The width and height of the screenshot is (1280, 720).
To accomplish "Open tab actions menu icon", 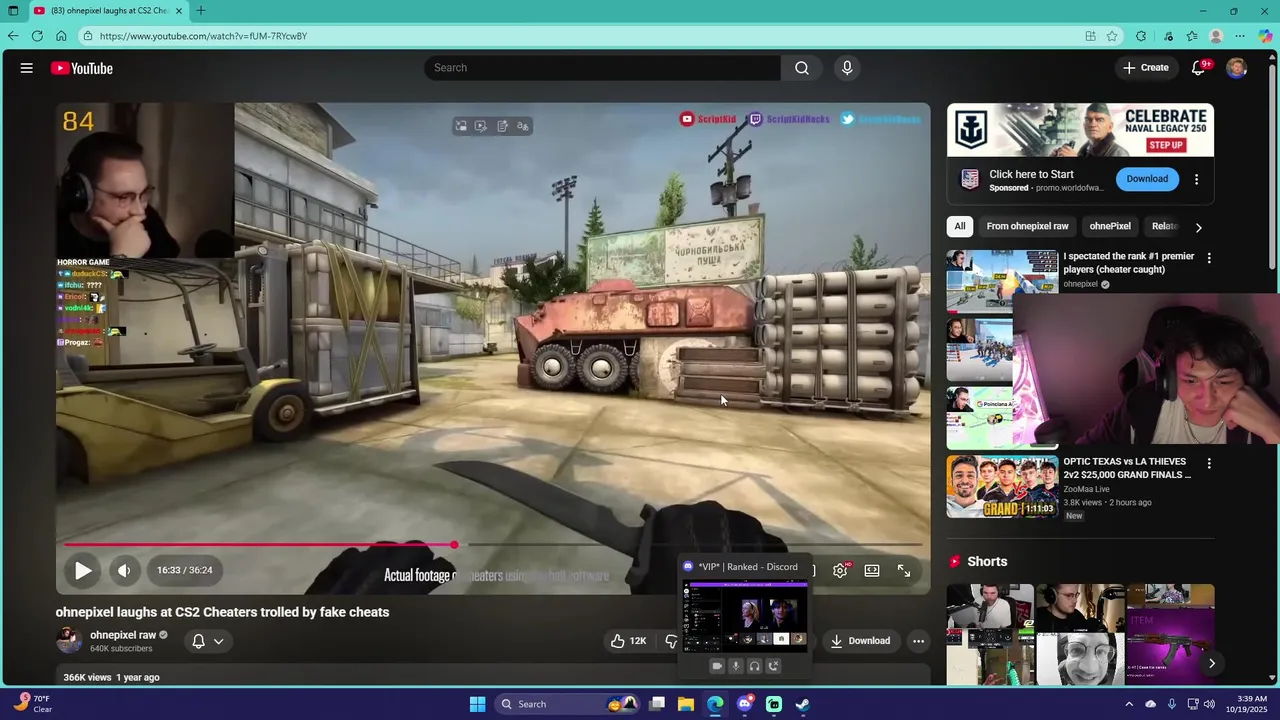I will 13,11.
